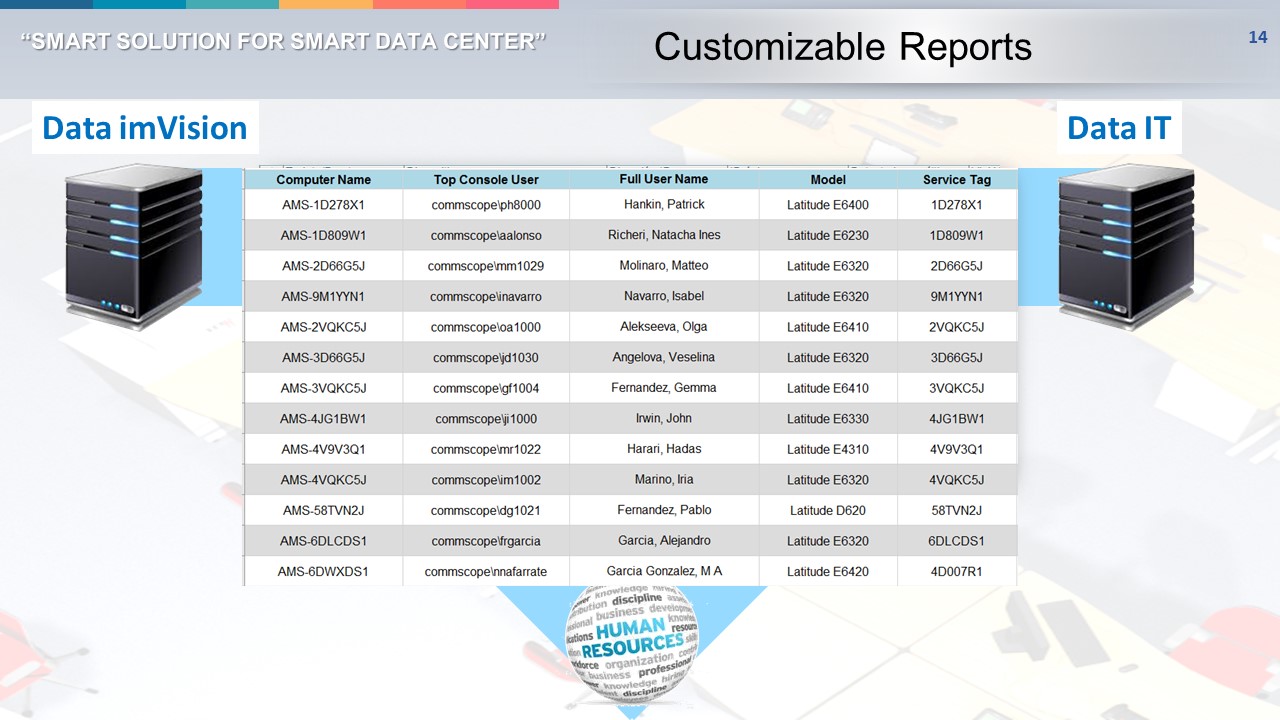The width and height of the screenshot is (1280, 720).
Task: Click service tag 4D007R1
Action: 957,572
